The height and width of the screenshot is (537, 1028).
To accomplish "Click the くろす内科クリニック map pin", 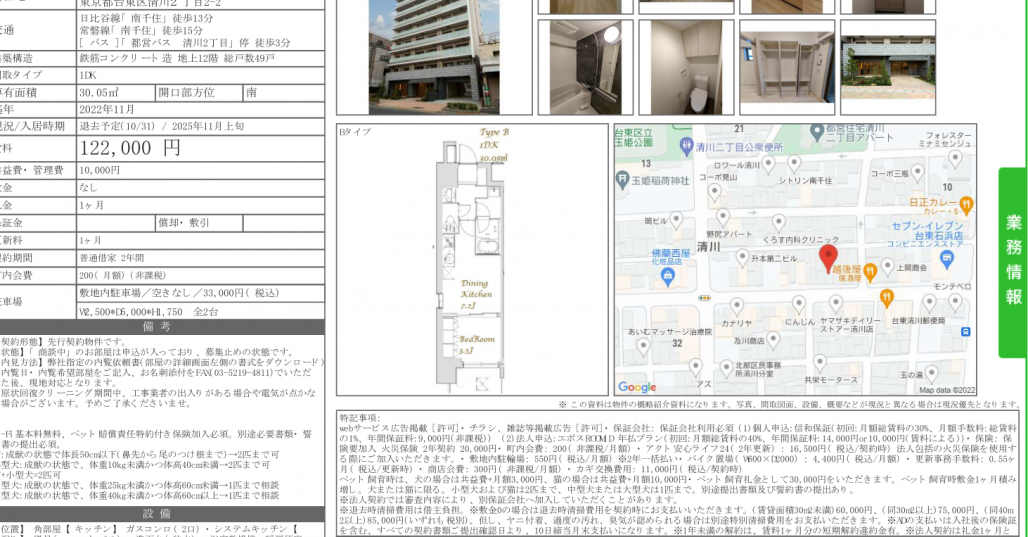I will (777, 220).
